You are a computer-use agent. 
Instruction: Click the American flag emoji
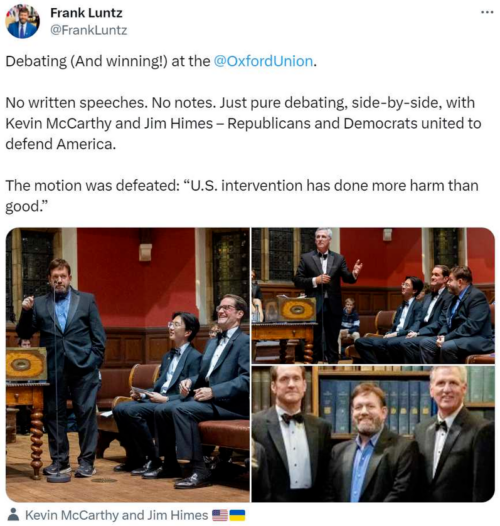point(220,515)
